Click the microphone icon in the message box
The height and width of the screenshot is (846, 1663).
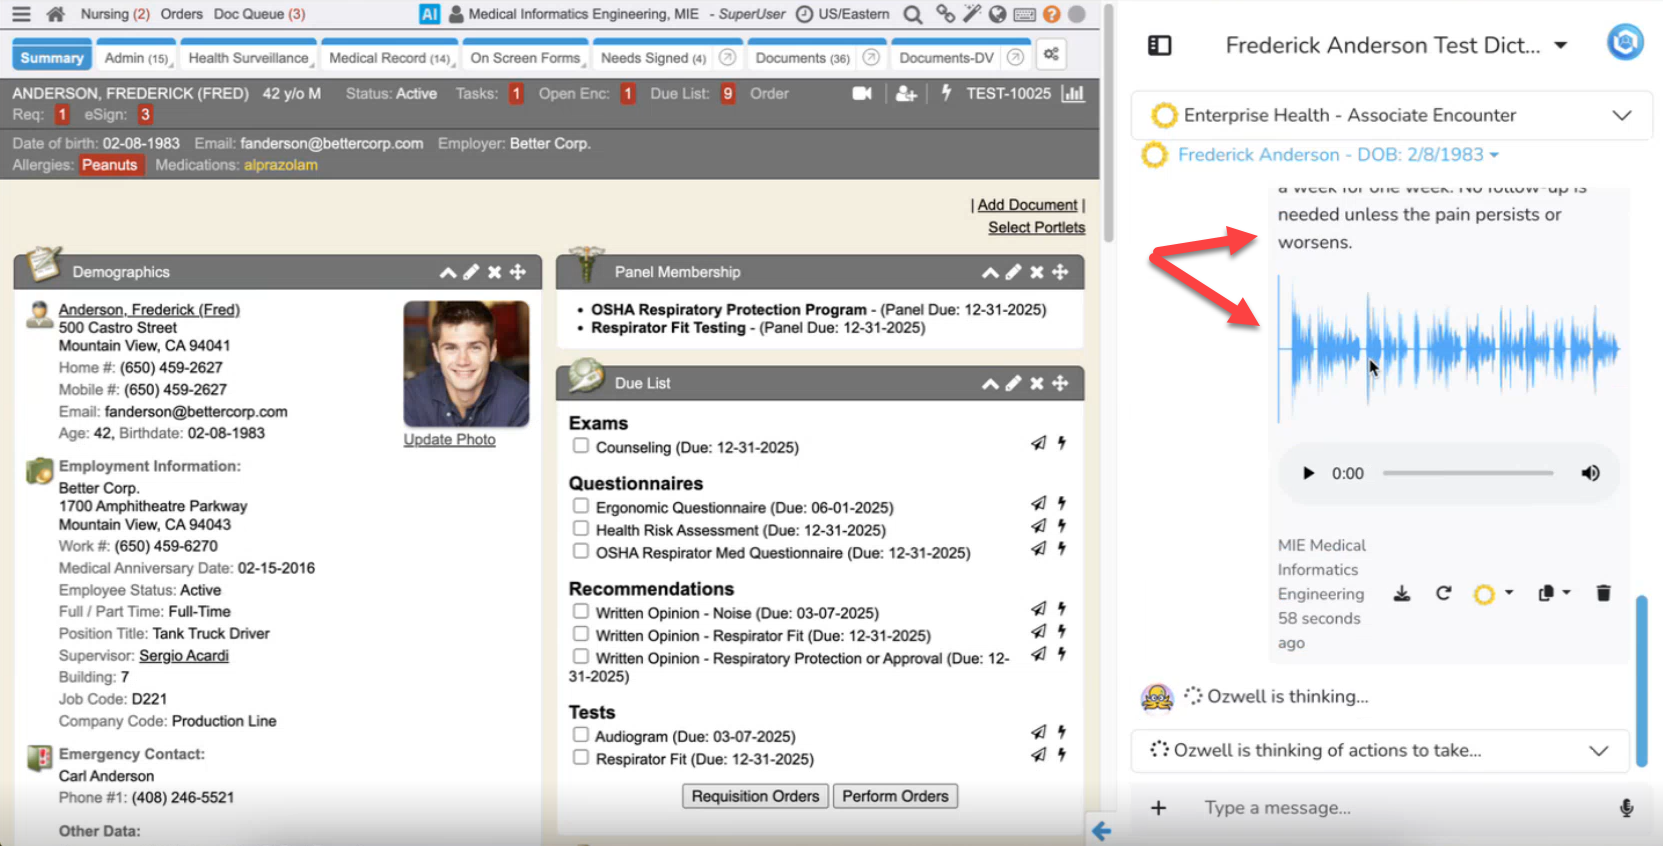tap(1626, 808)
